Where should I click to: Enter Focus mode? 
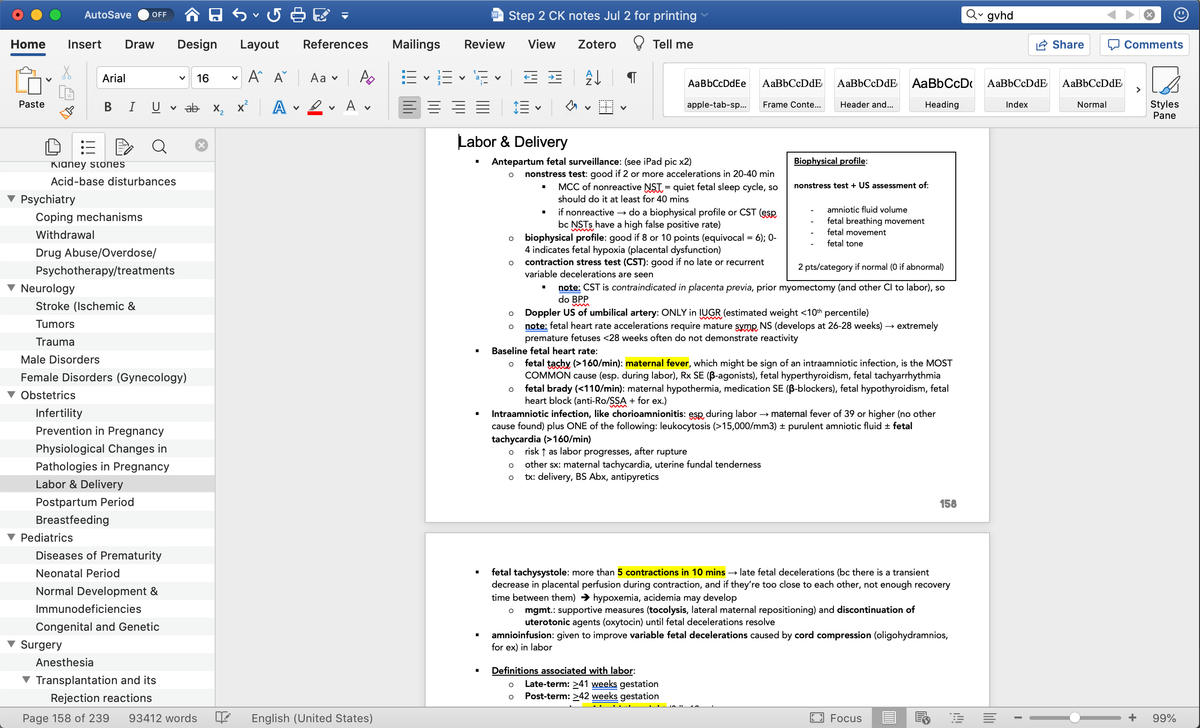835,718
